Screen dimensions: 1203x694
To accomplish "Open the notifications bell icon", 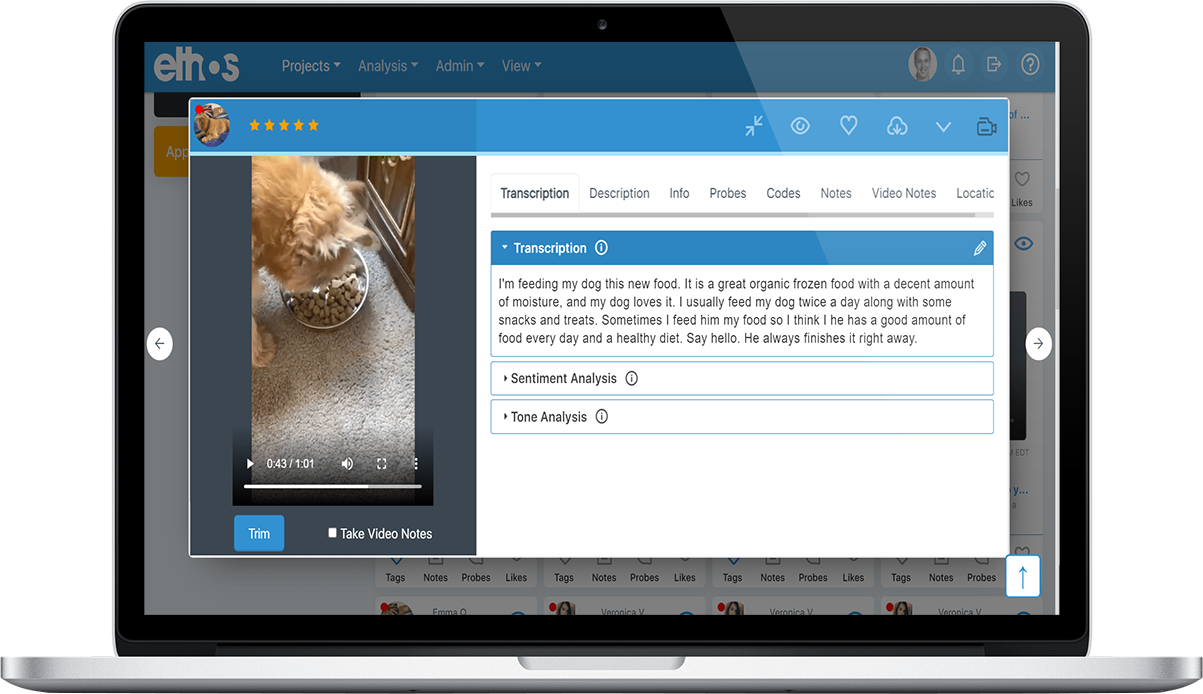I will click(x=958, y=64).
